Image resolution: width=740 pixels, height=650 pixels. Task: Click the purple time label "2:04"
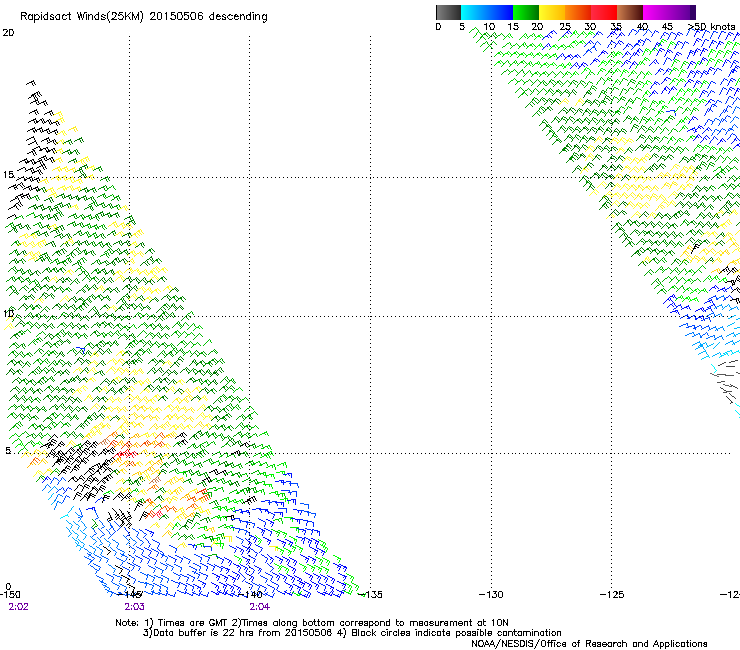coord(260,607)
